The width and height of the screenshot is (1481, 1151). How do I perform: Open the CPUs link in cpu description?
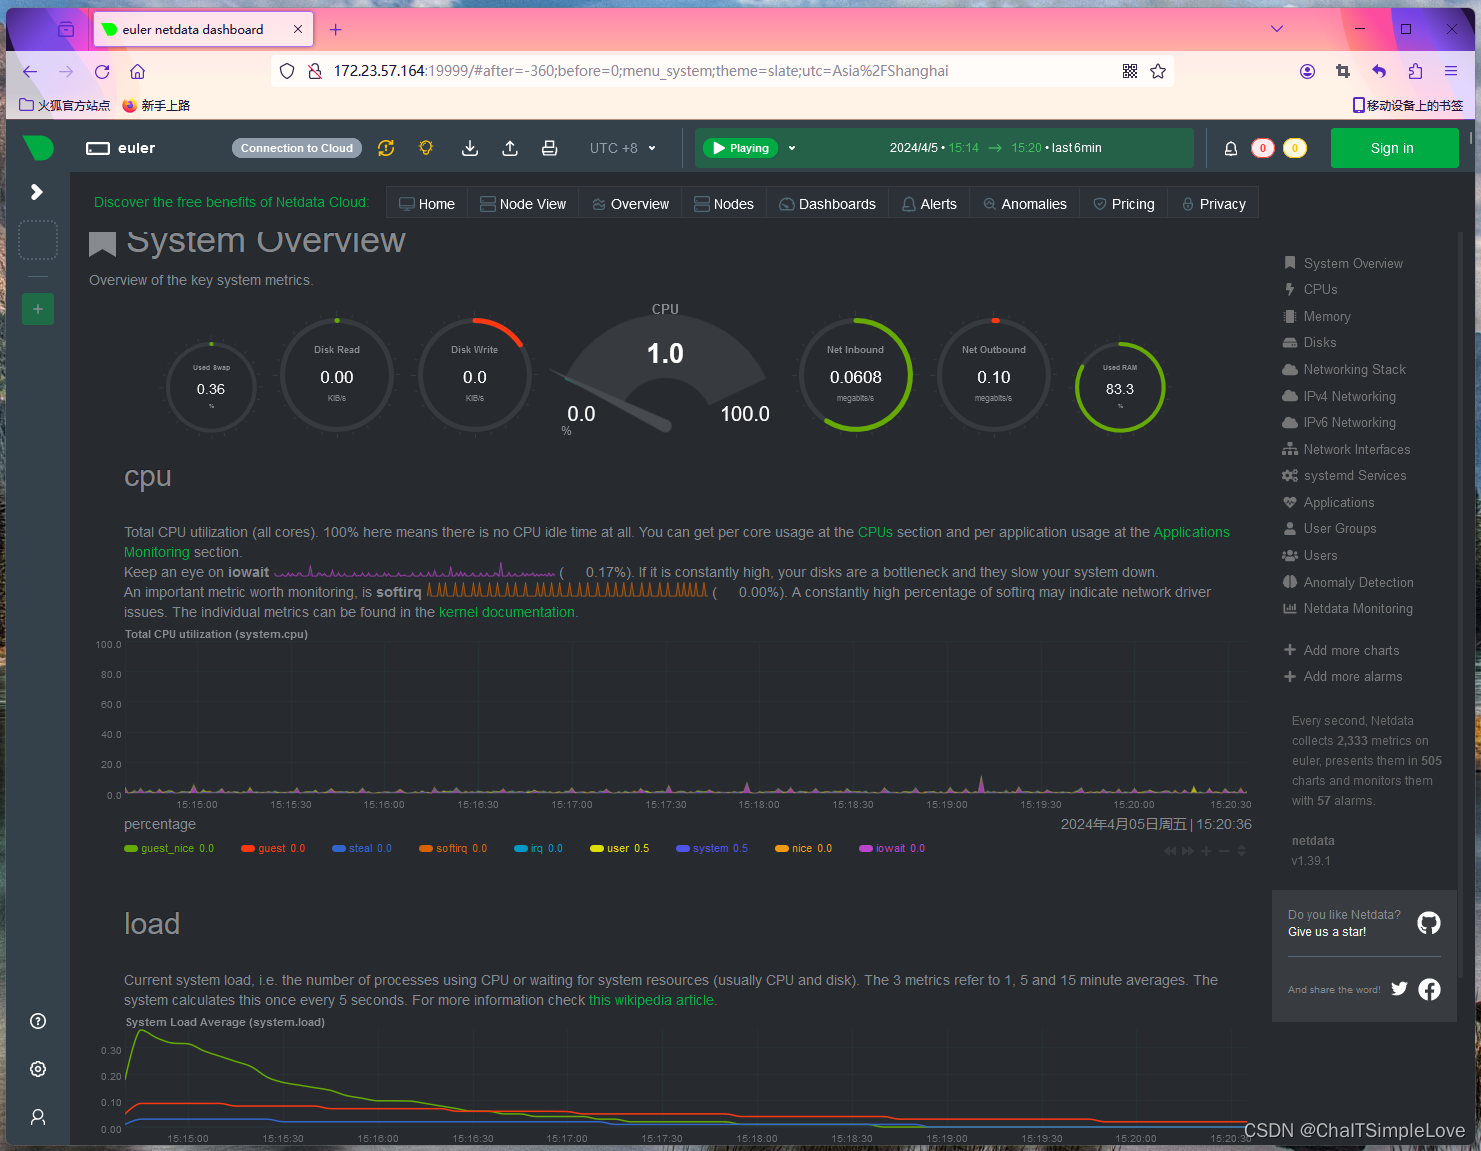(875, 533)
